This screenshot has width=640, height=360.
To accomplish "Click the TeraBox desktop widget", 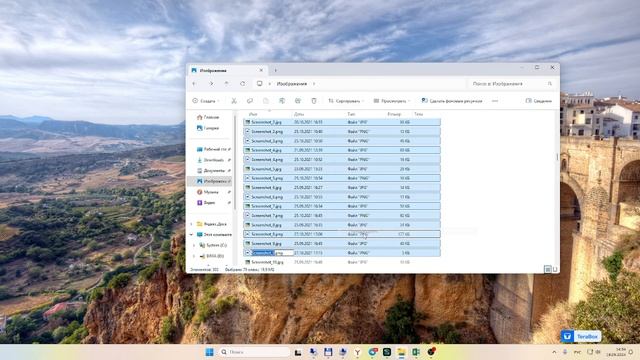I will pos(581,336).
